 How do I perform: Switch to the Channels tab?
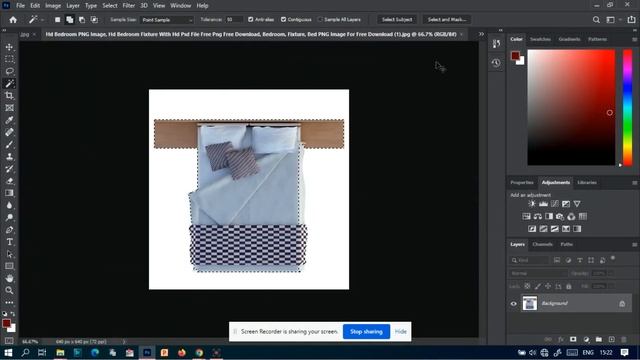click(542, 244)
